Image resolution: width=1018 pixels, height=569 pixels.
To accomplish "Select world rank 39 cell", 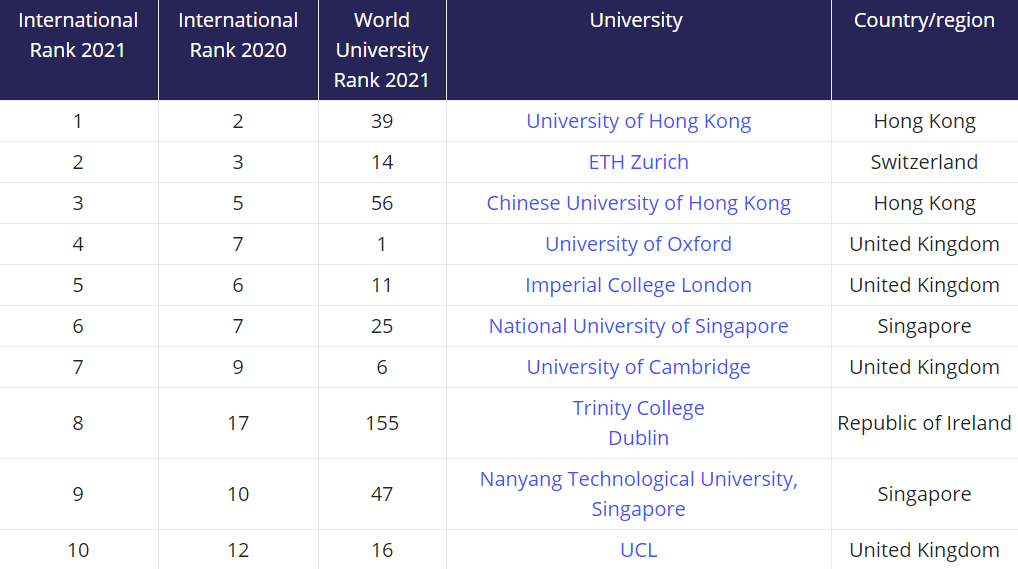I will click(x=382, y=121).
